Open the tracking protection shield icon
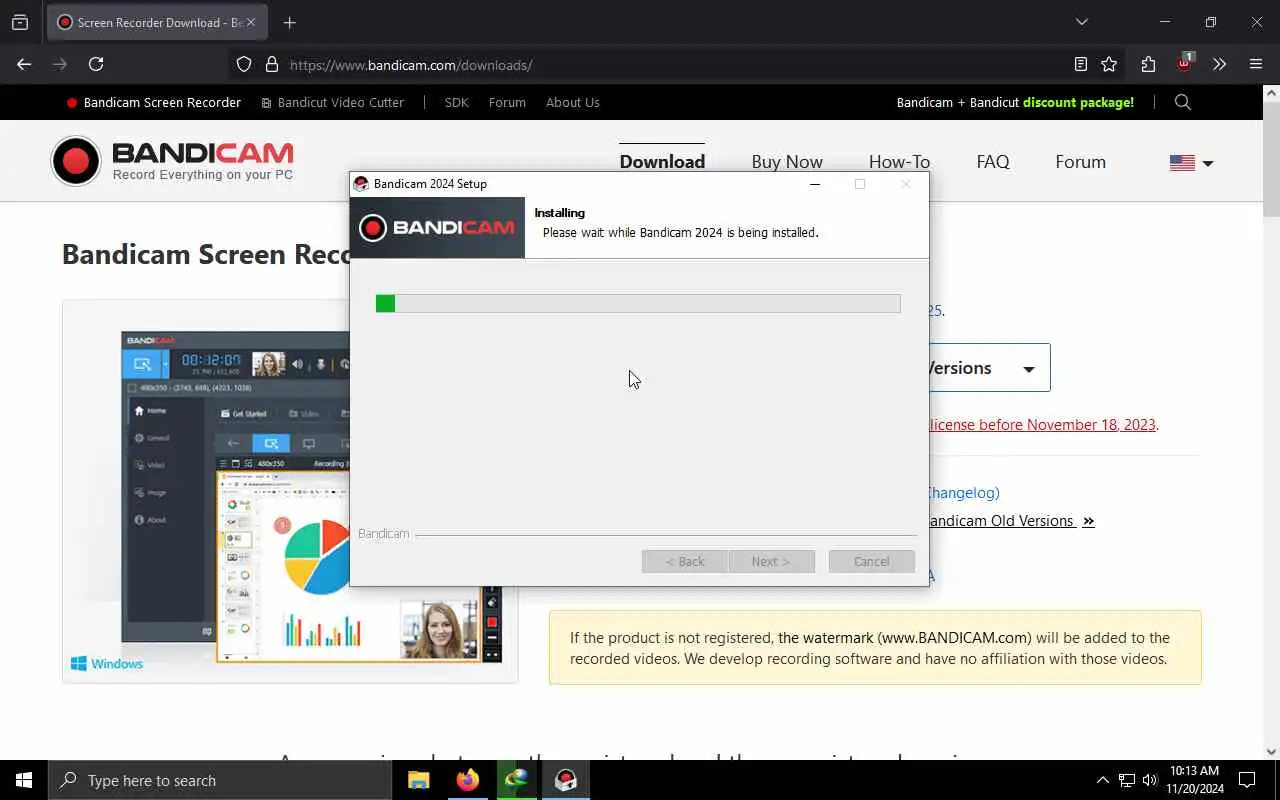This screenshot has height=800, width=1280. pos(244,64)
